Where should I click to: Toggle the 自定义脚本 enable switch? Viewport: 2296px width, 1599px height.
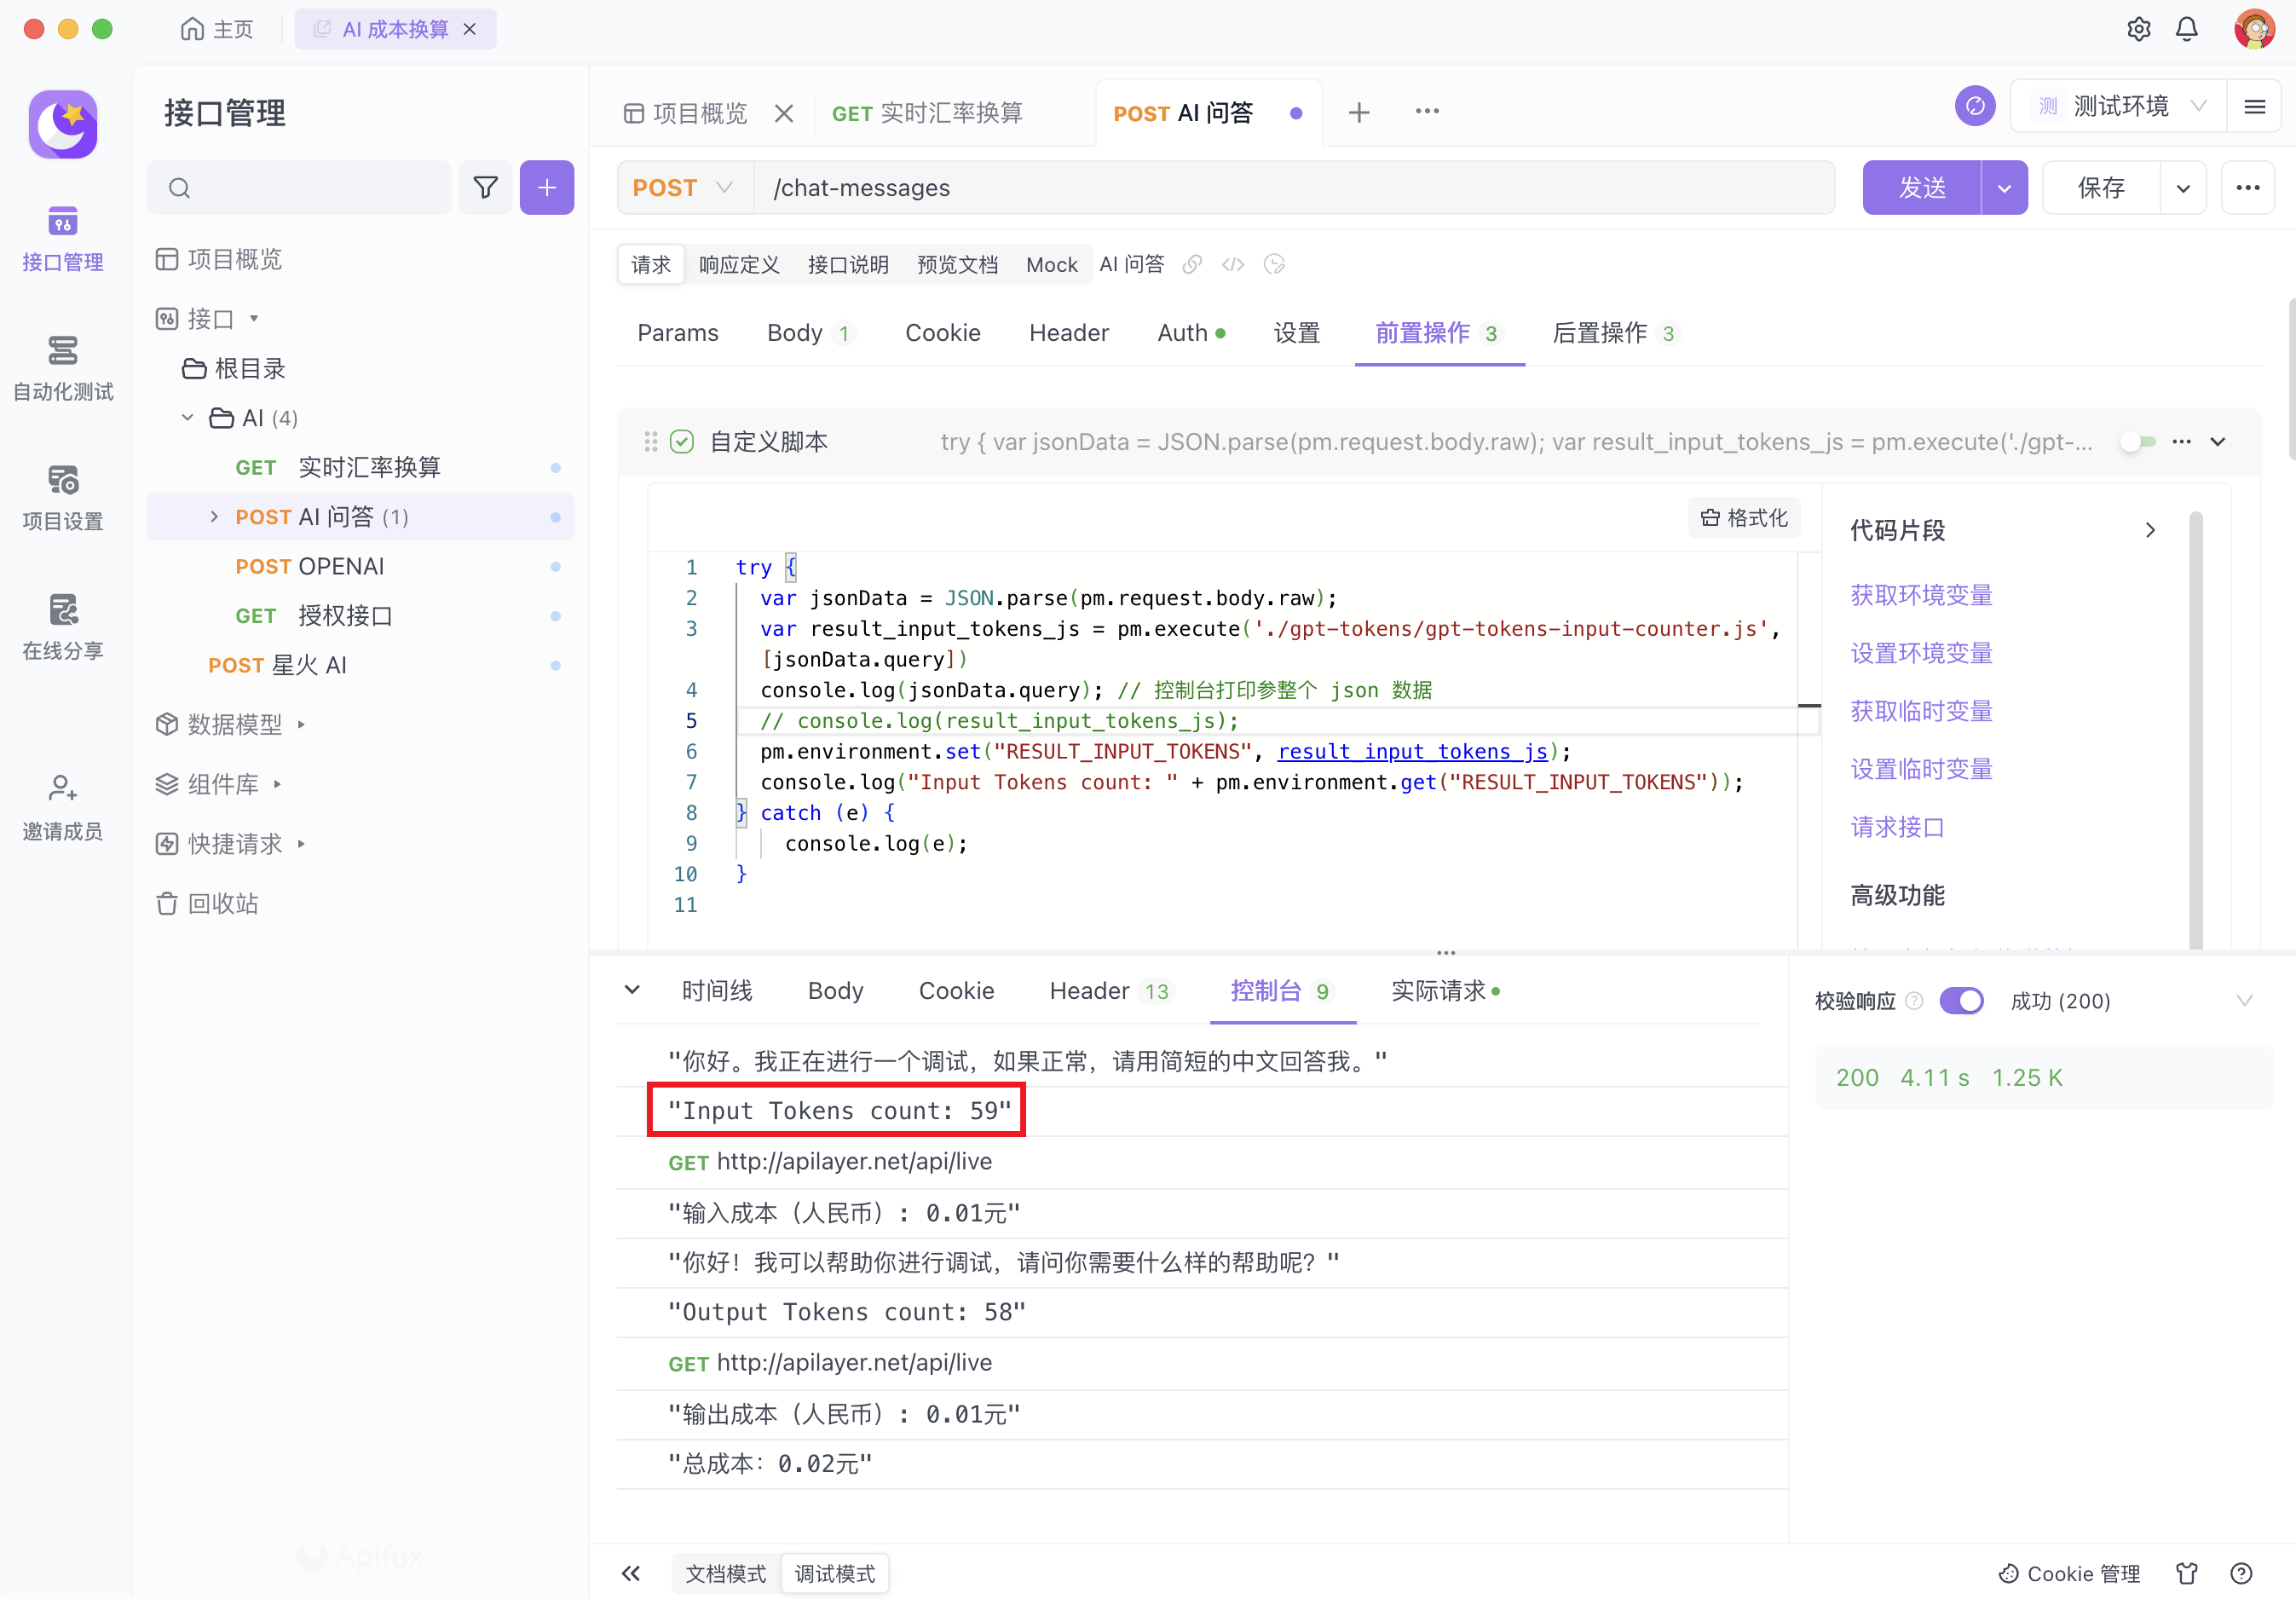point(2137,442)
